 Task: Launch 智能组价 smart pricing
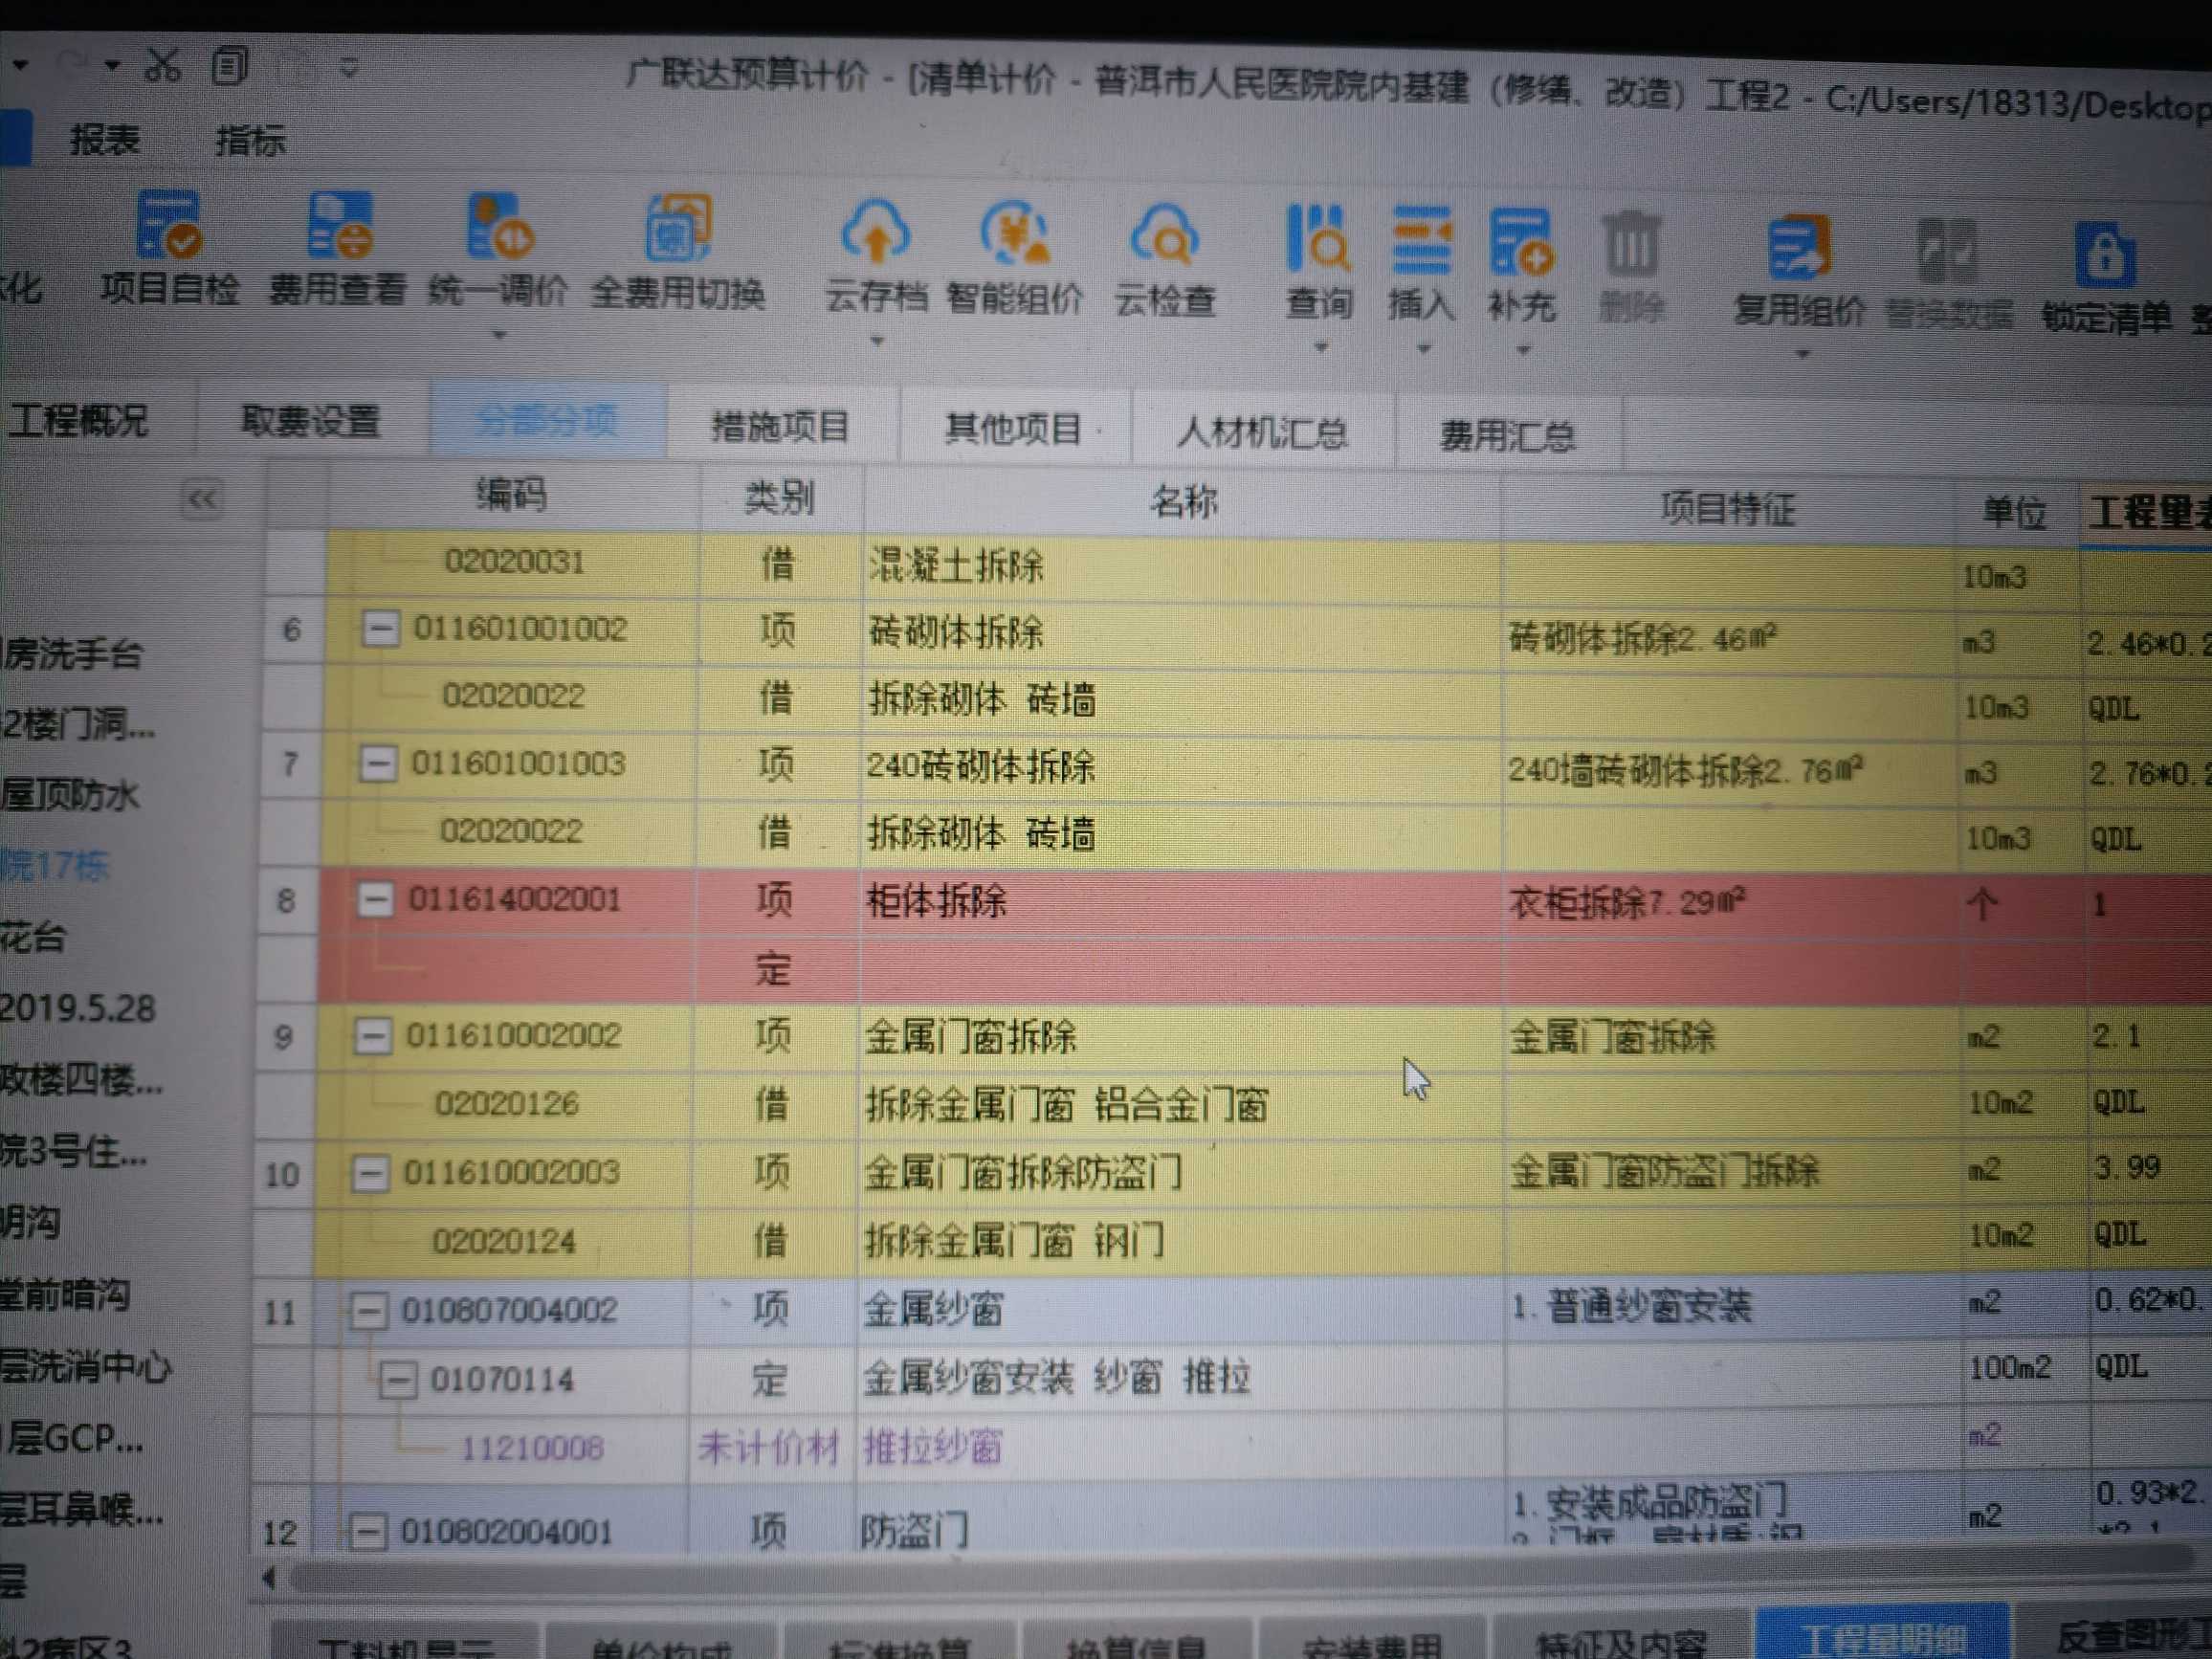[x=1012, y=240]
